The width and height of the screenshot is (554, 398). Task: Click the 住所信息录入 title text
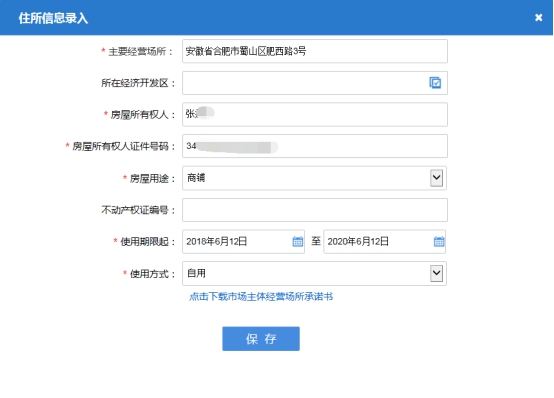point(53,18)
